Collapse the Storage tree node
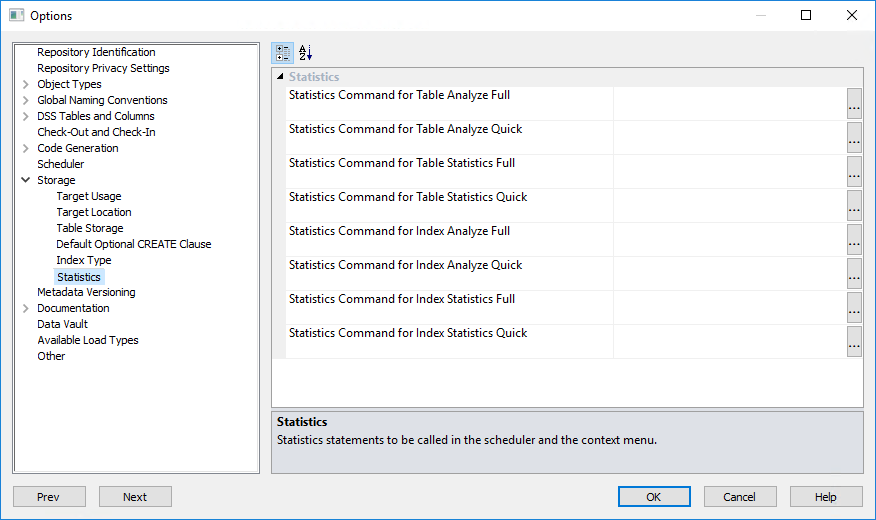The height and width of the screenshot is (520, 876). [25, 180]
